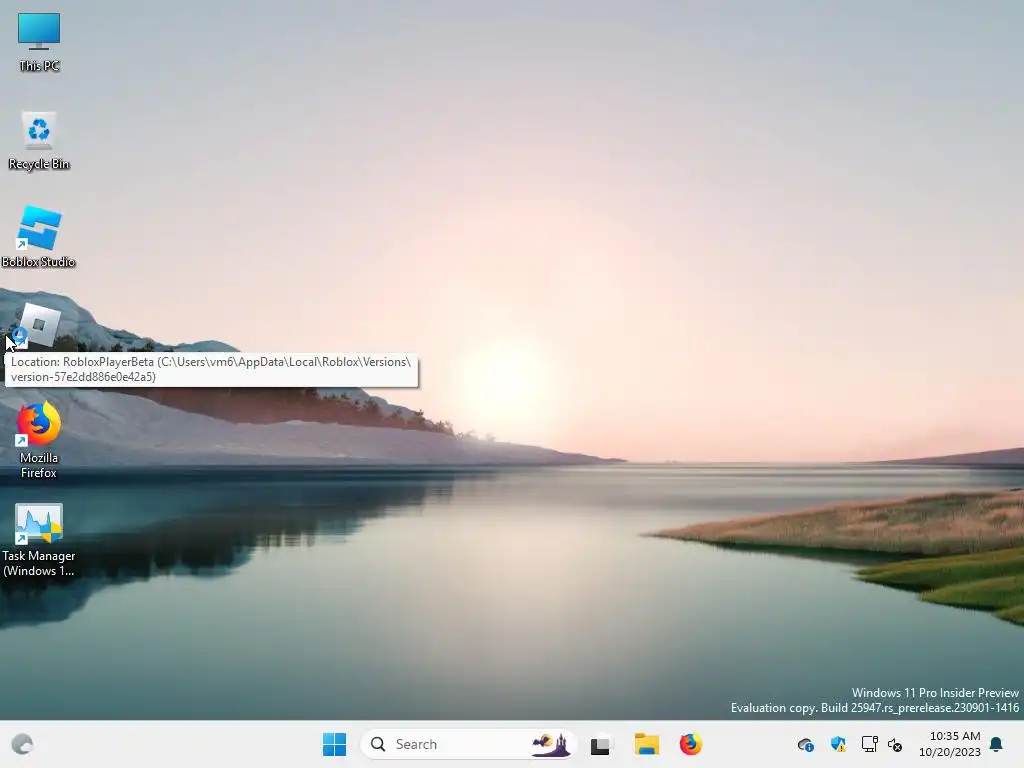Open the clock showing 10:35 AM

pos(950,744)
